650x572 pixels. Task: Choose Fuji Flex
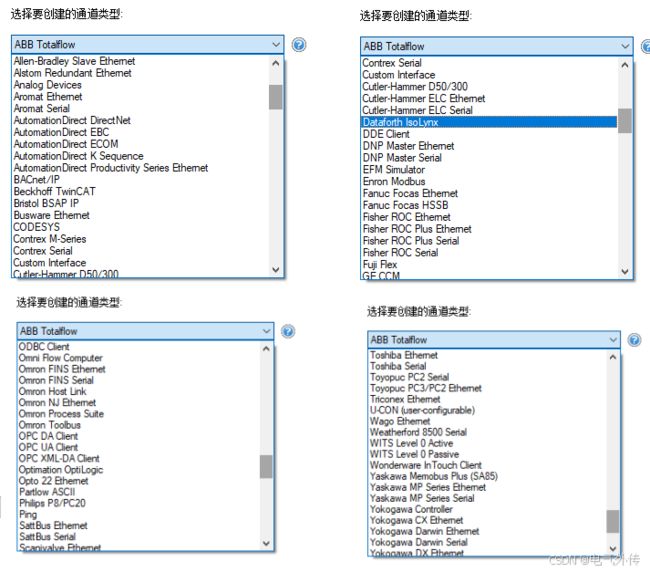coord(380,264)
